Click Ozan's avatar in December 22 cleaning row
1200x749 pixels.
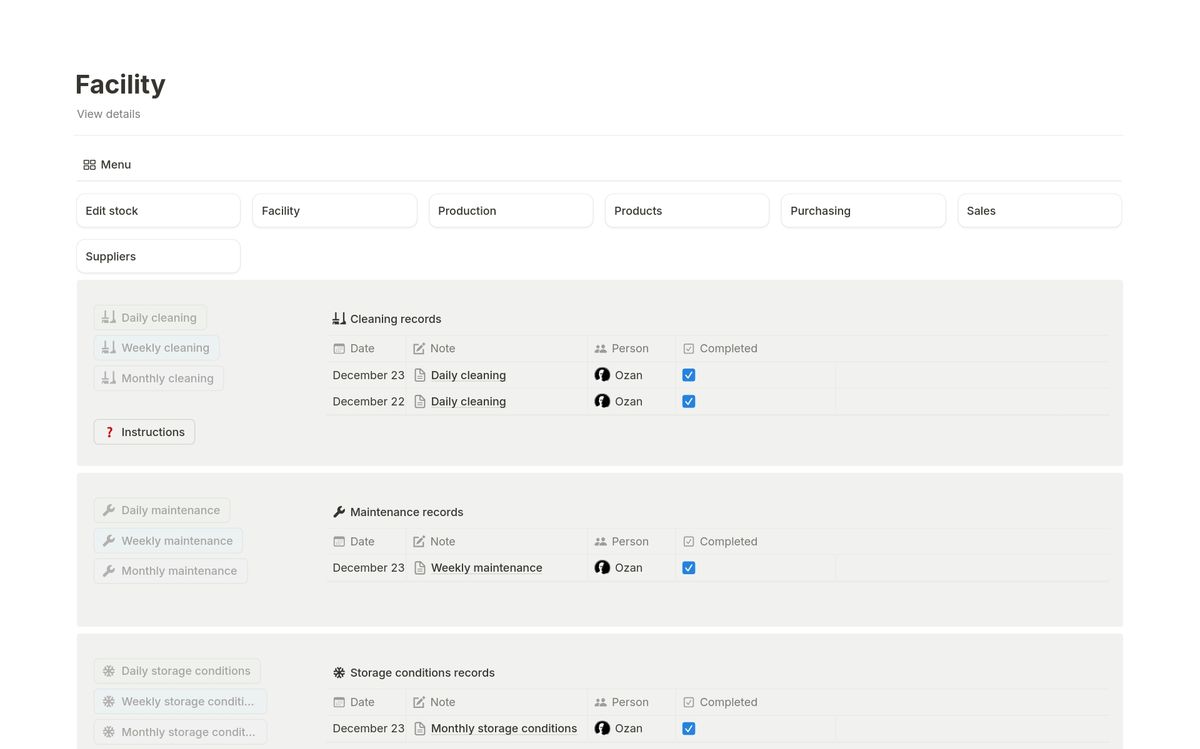602,401
